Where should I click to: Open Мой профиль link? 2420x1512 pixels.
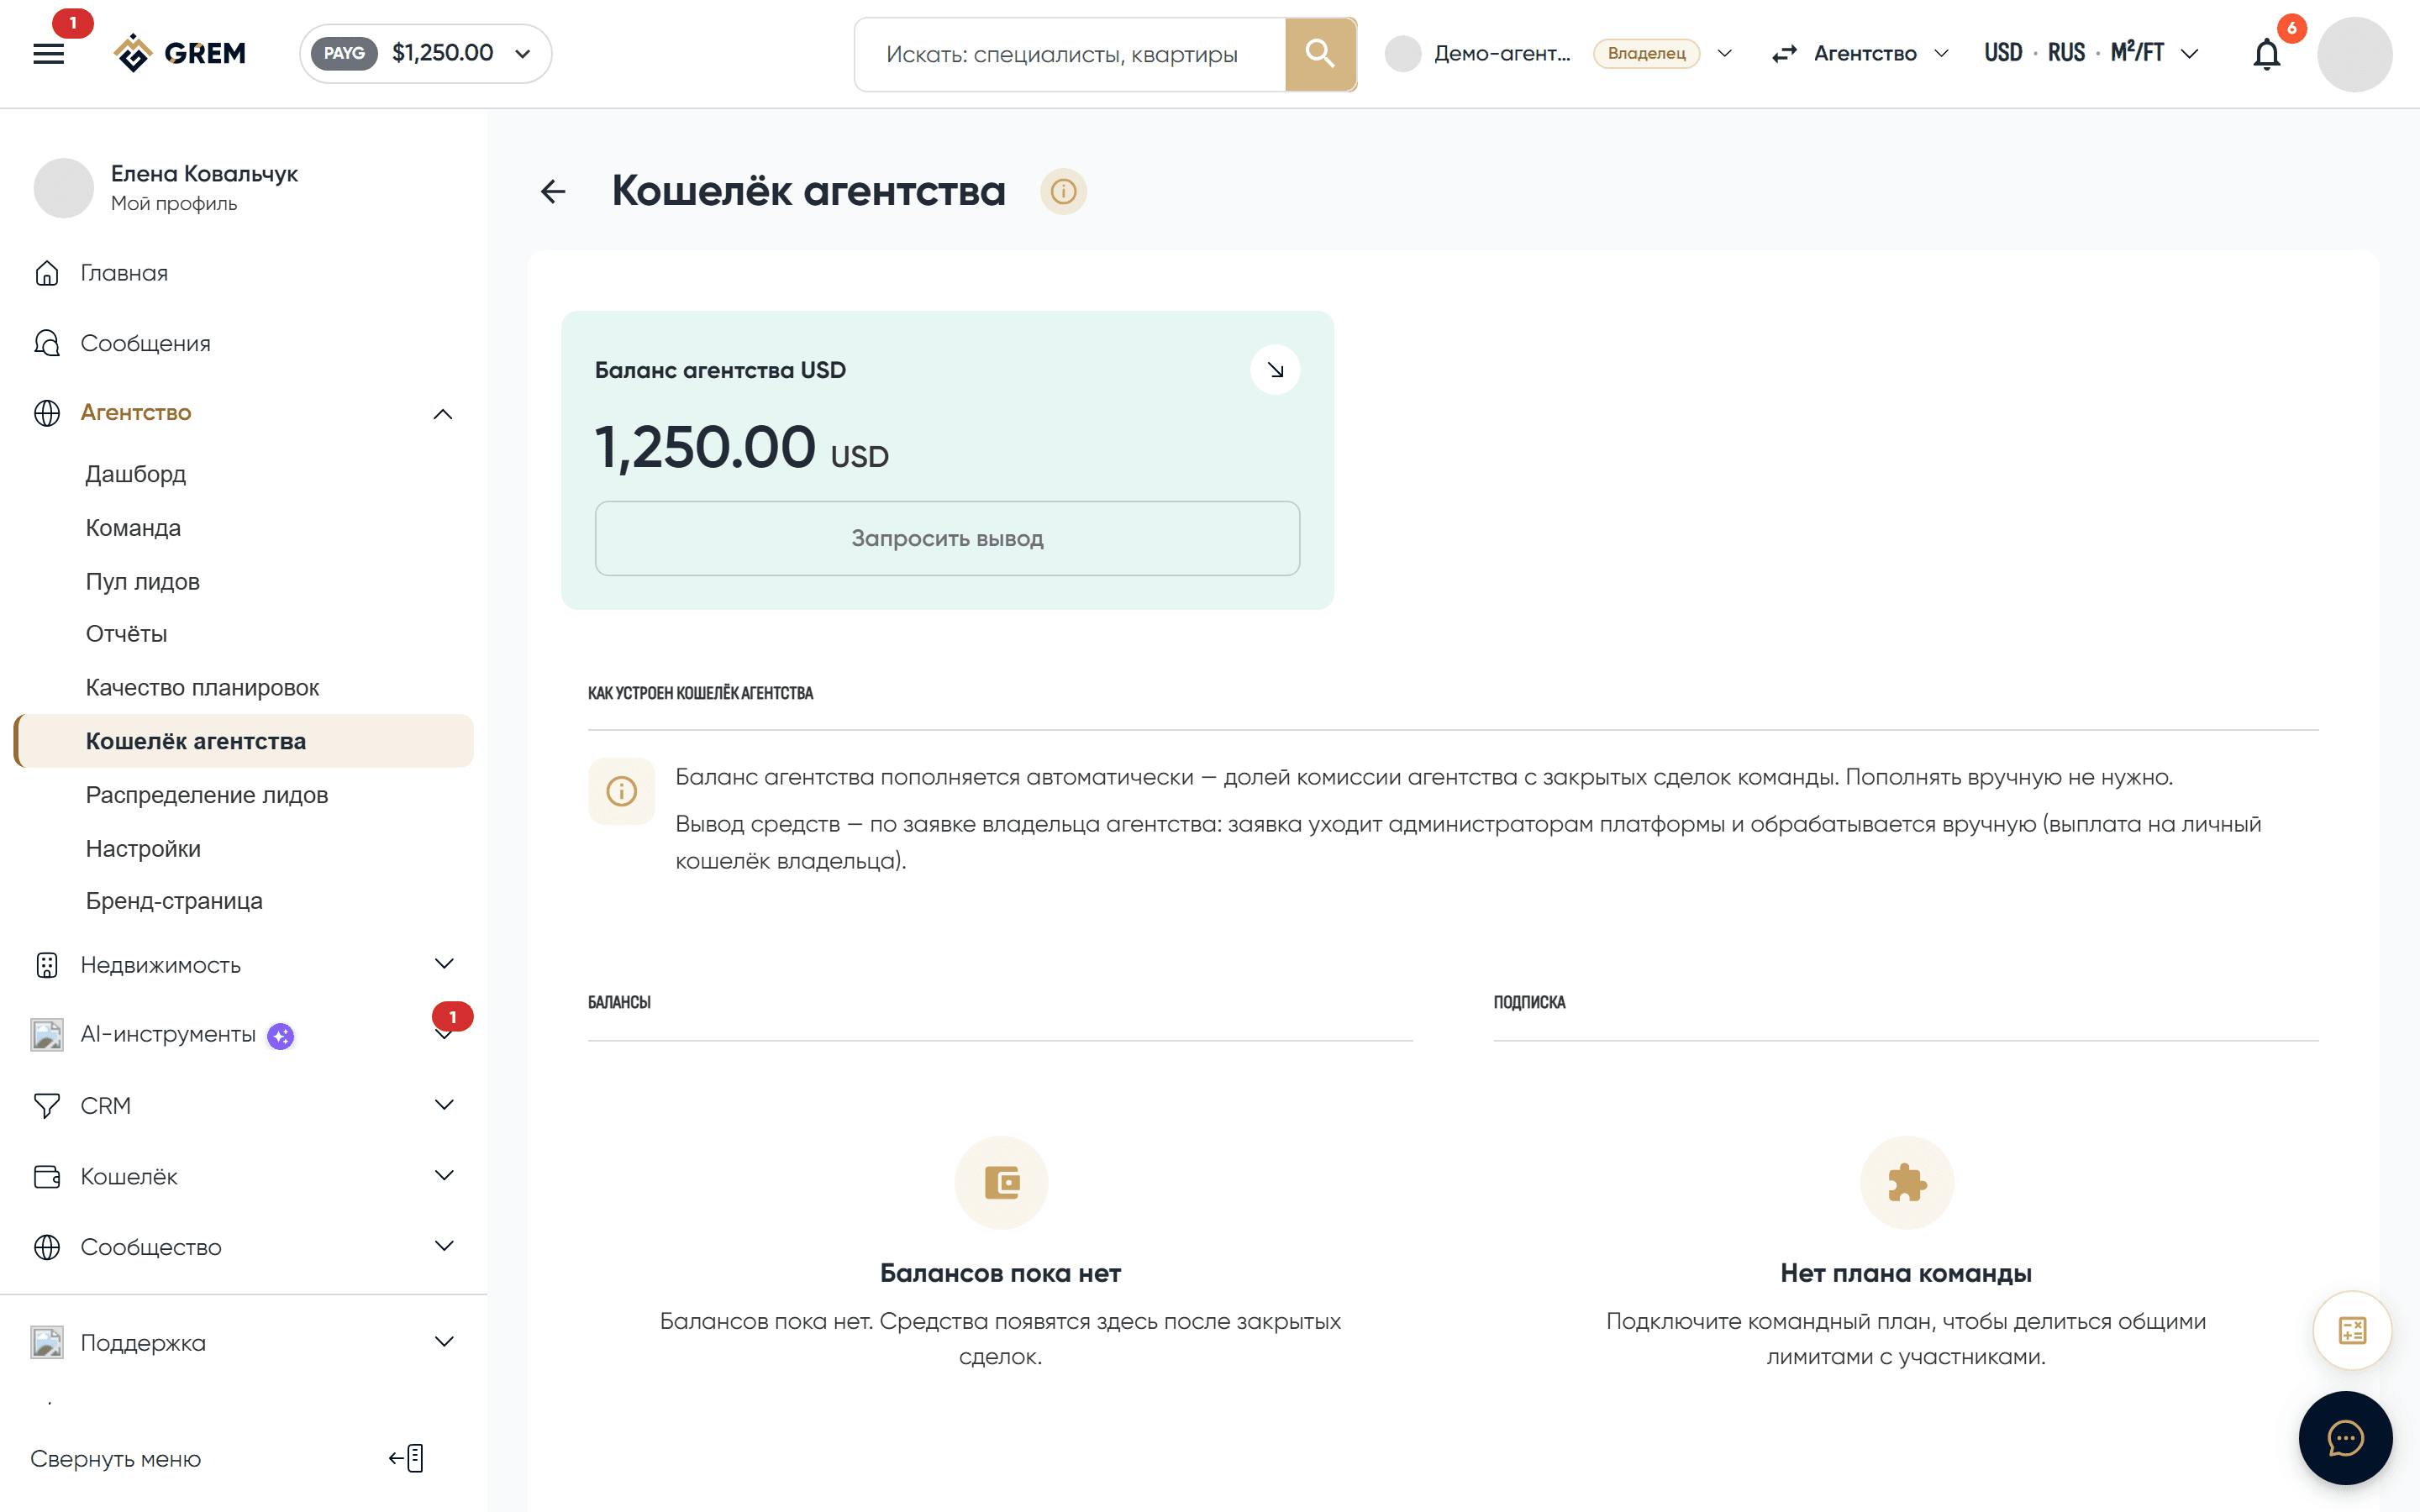tap(174, 204)
